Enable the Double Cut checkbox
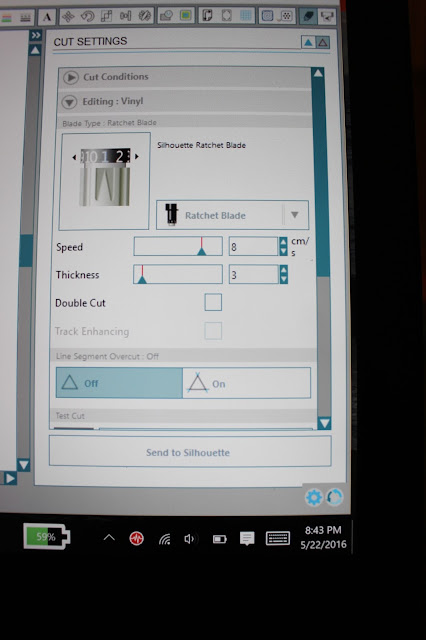Image resolution: width=426 pixels, height=640 pixels. coord(213,302)
